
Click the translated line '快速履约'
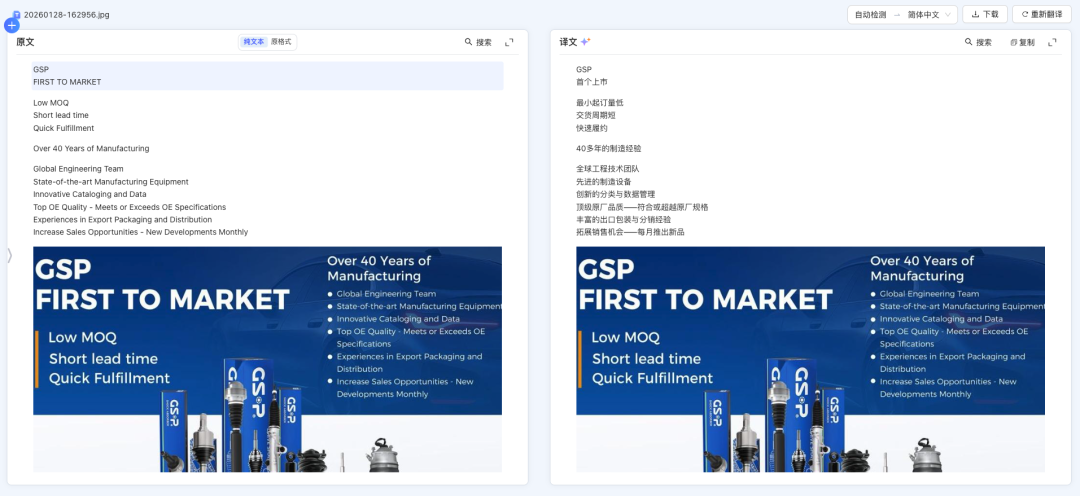coord(592,128)
